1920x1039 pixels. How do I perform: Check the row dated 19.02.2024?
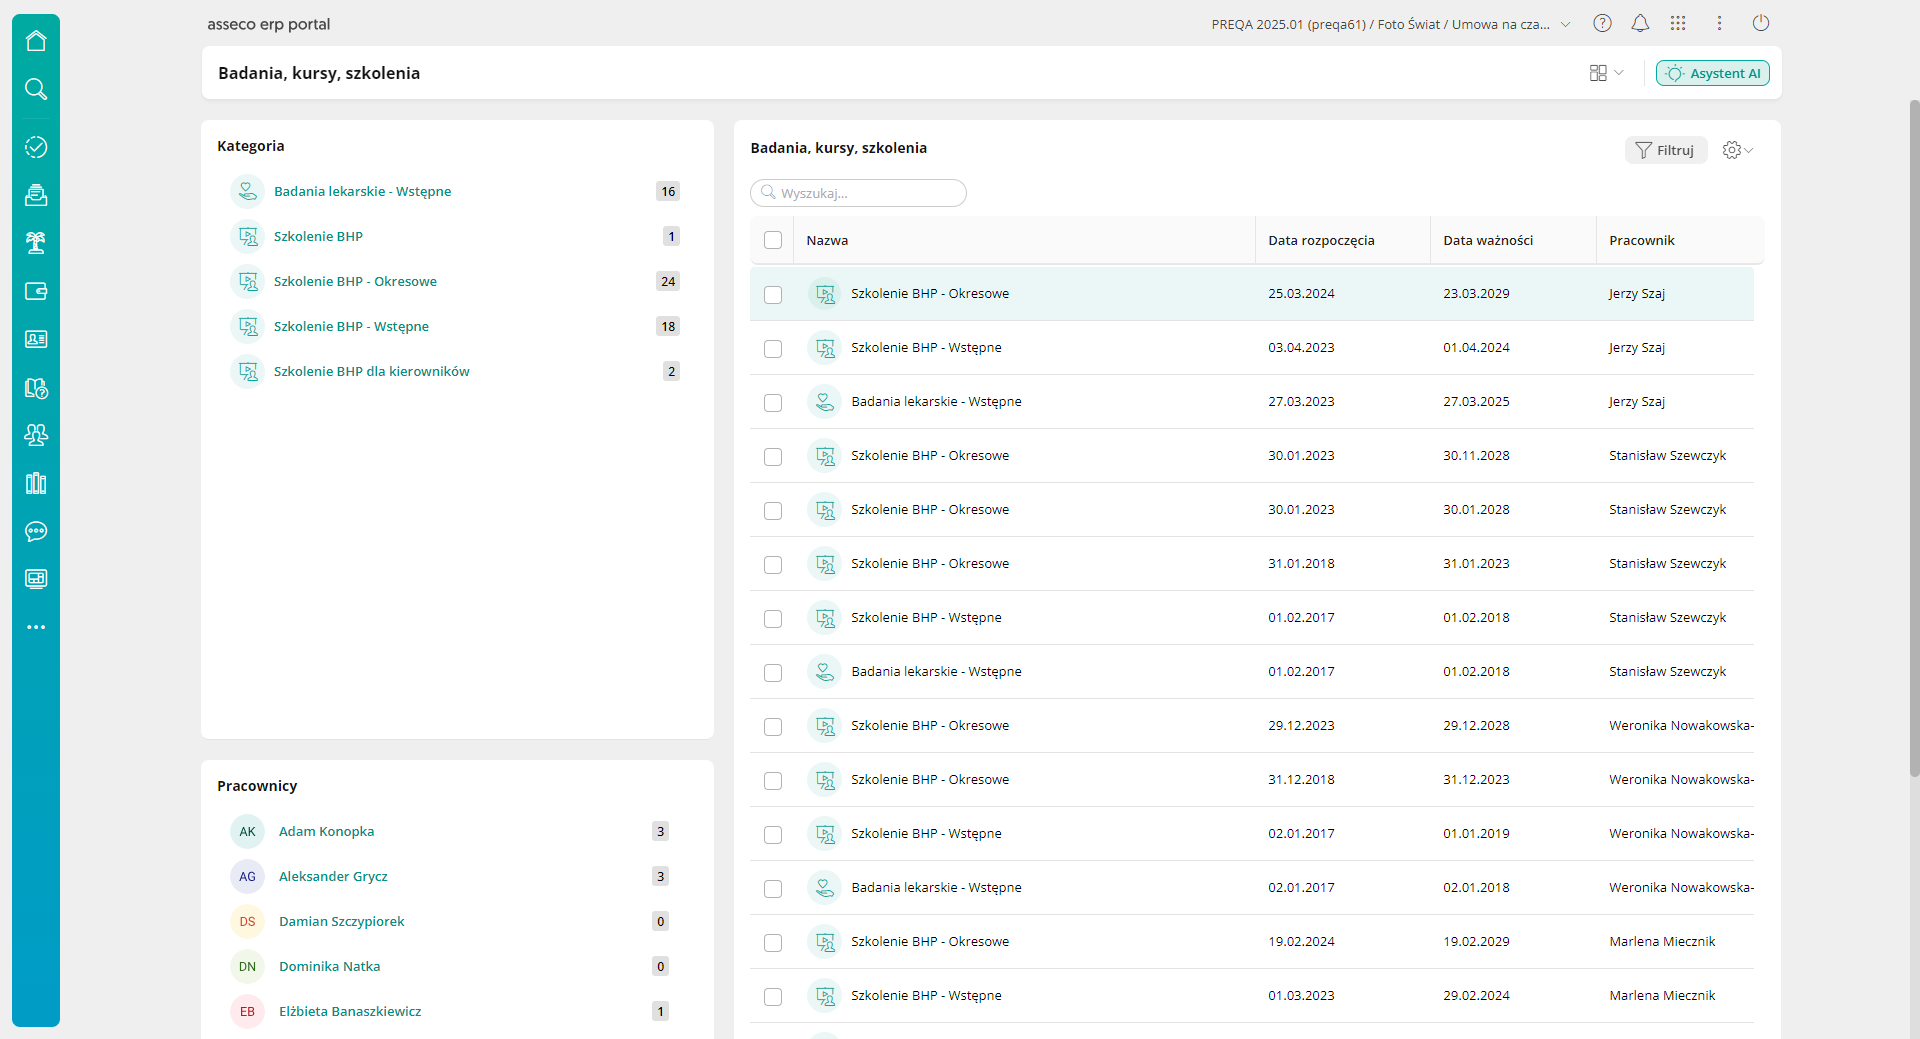point(773,942)
